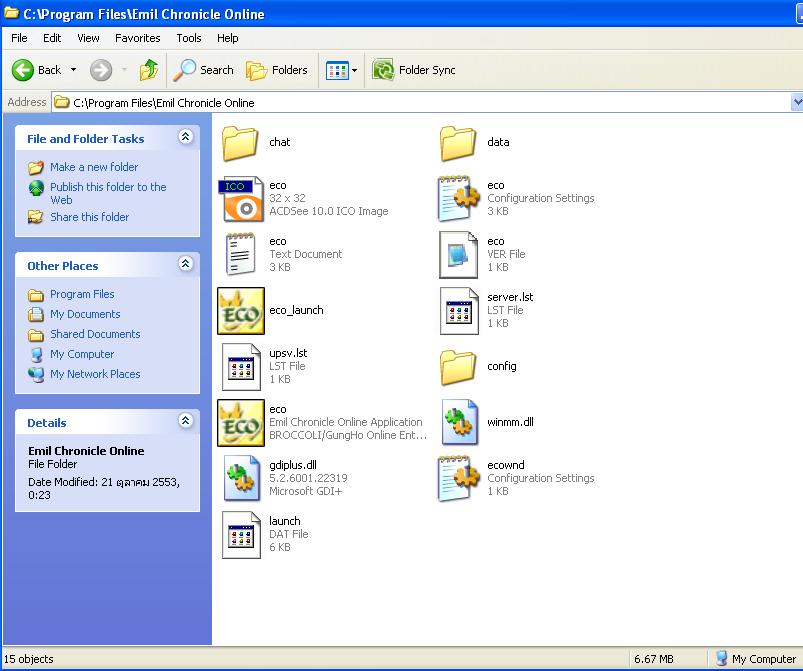Open the chat folder icon
The image size is (803, 671).
(x=241, y=143)
